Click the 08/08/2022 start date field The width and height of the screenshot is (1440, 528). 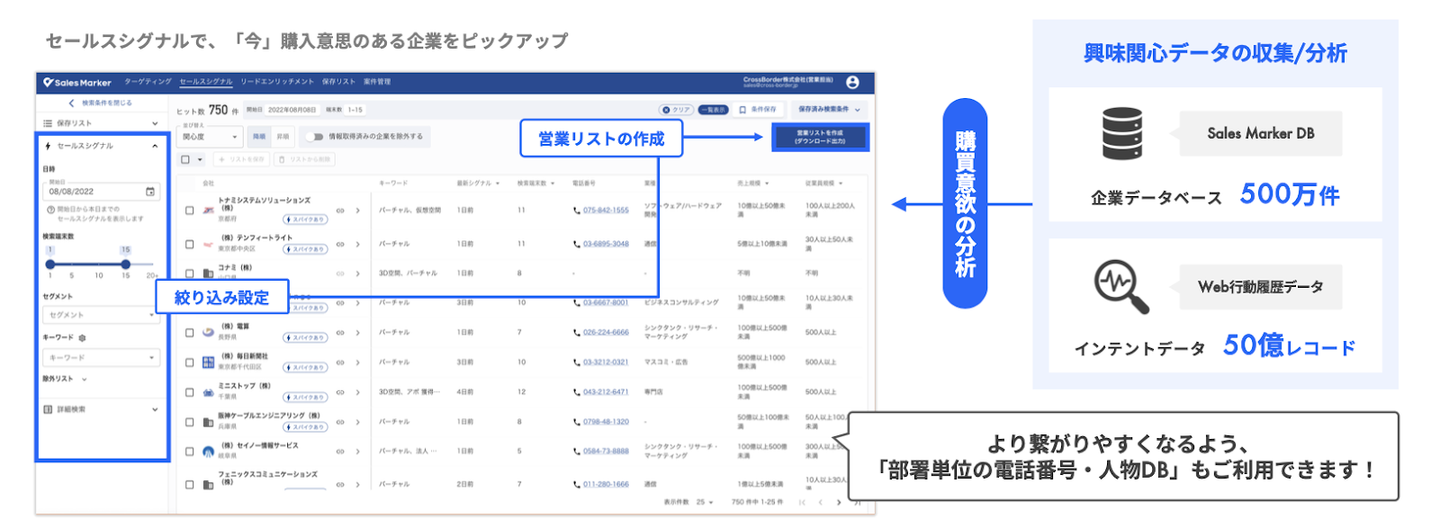[101, 191]
